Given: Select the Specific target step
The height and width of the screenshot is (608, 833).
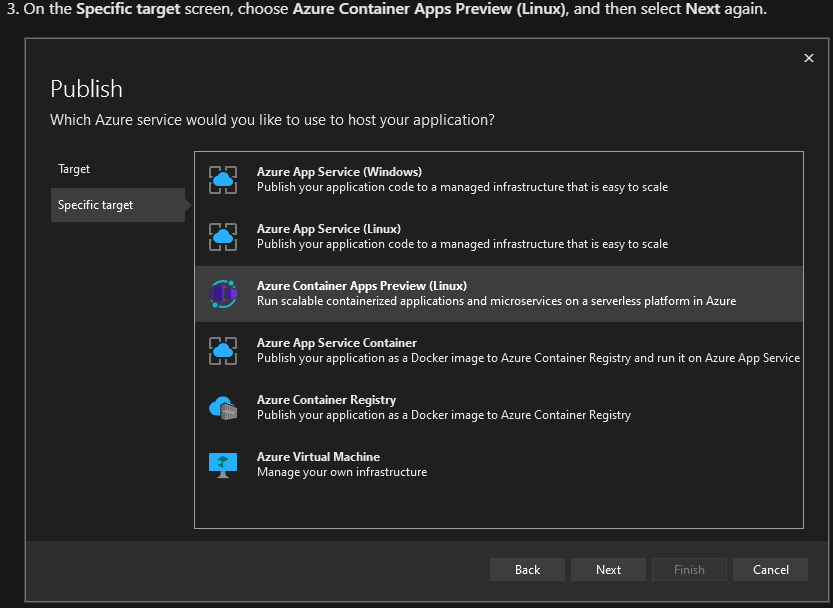Looking at the screenshot, I should pyautogui.click(x=118, y=205).
